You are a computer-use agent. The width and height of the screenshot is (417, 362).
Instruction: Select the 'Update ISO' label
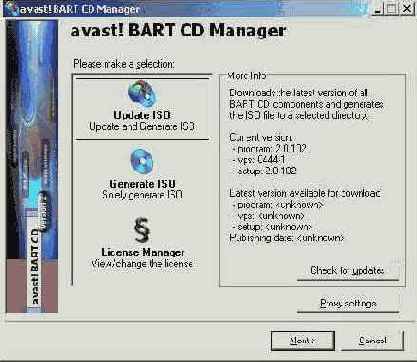tap(142, 115)
